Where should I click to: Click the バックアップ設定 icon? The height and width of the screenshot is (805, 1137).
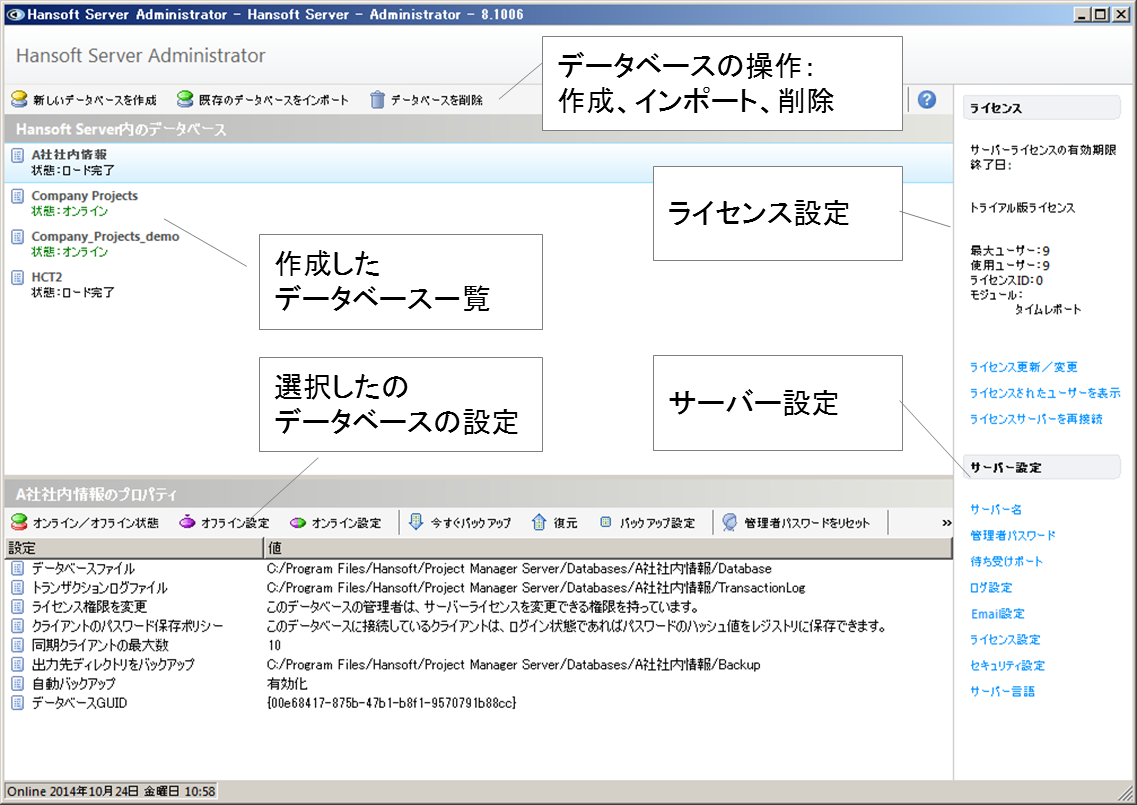605,522
